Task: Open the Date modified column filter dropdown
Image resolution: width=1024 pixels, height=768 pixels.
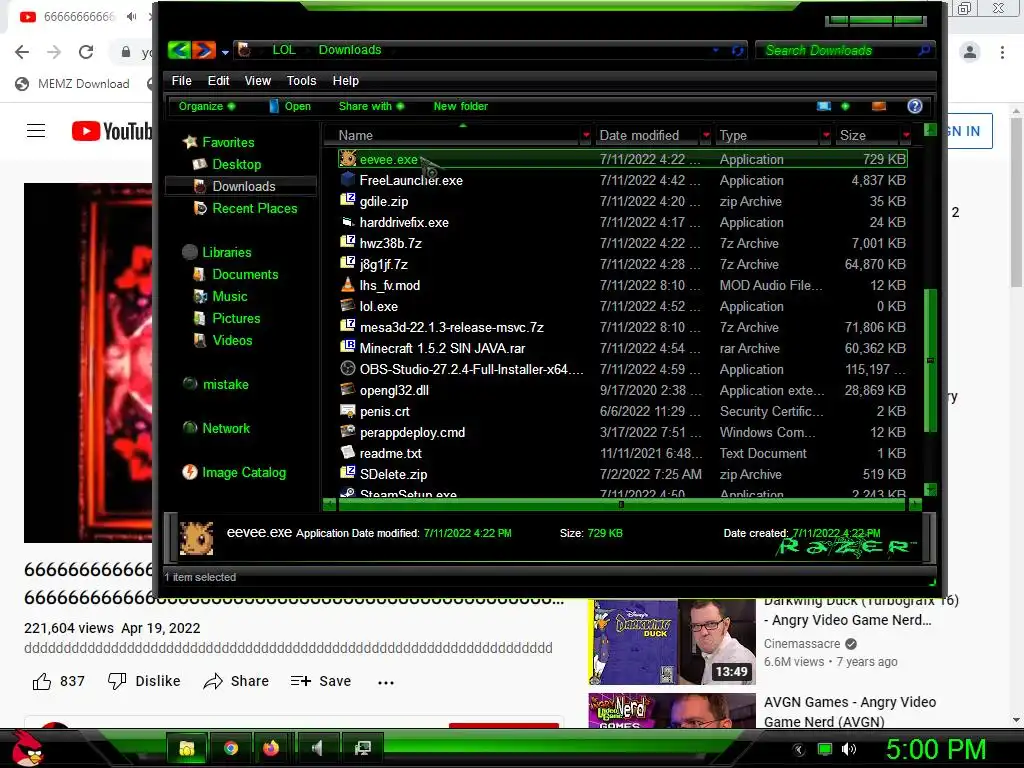Action: click(706, 135)
